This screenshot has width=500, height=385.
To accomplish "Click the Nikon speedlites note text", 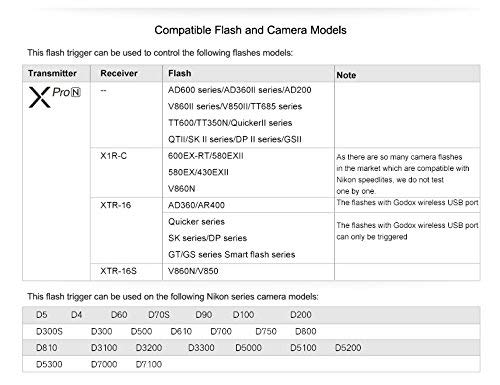I will (403, 174).
